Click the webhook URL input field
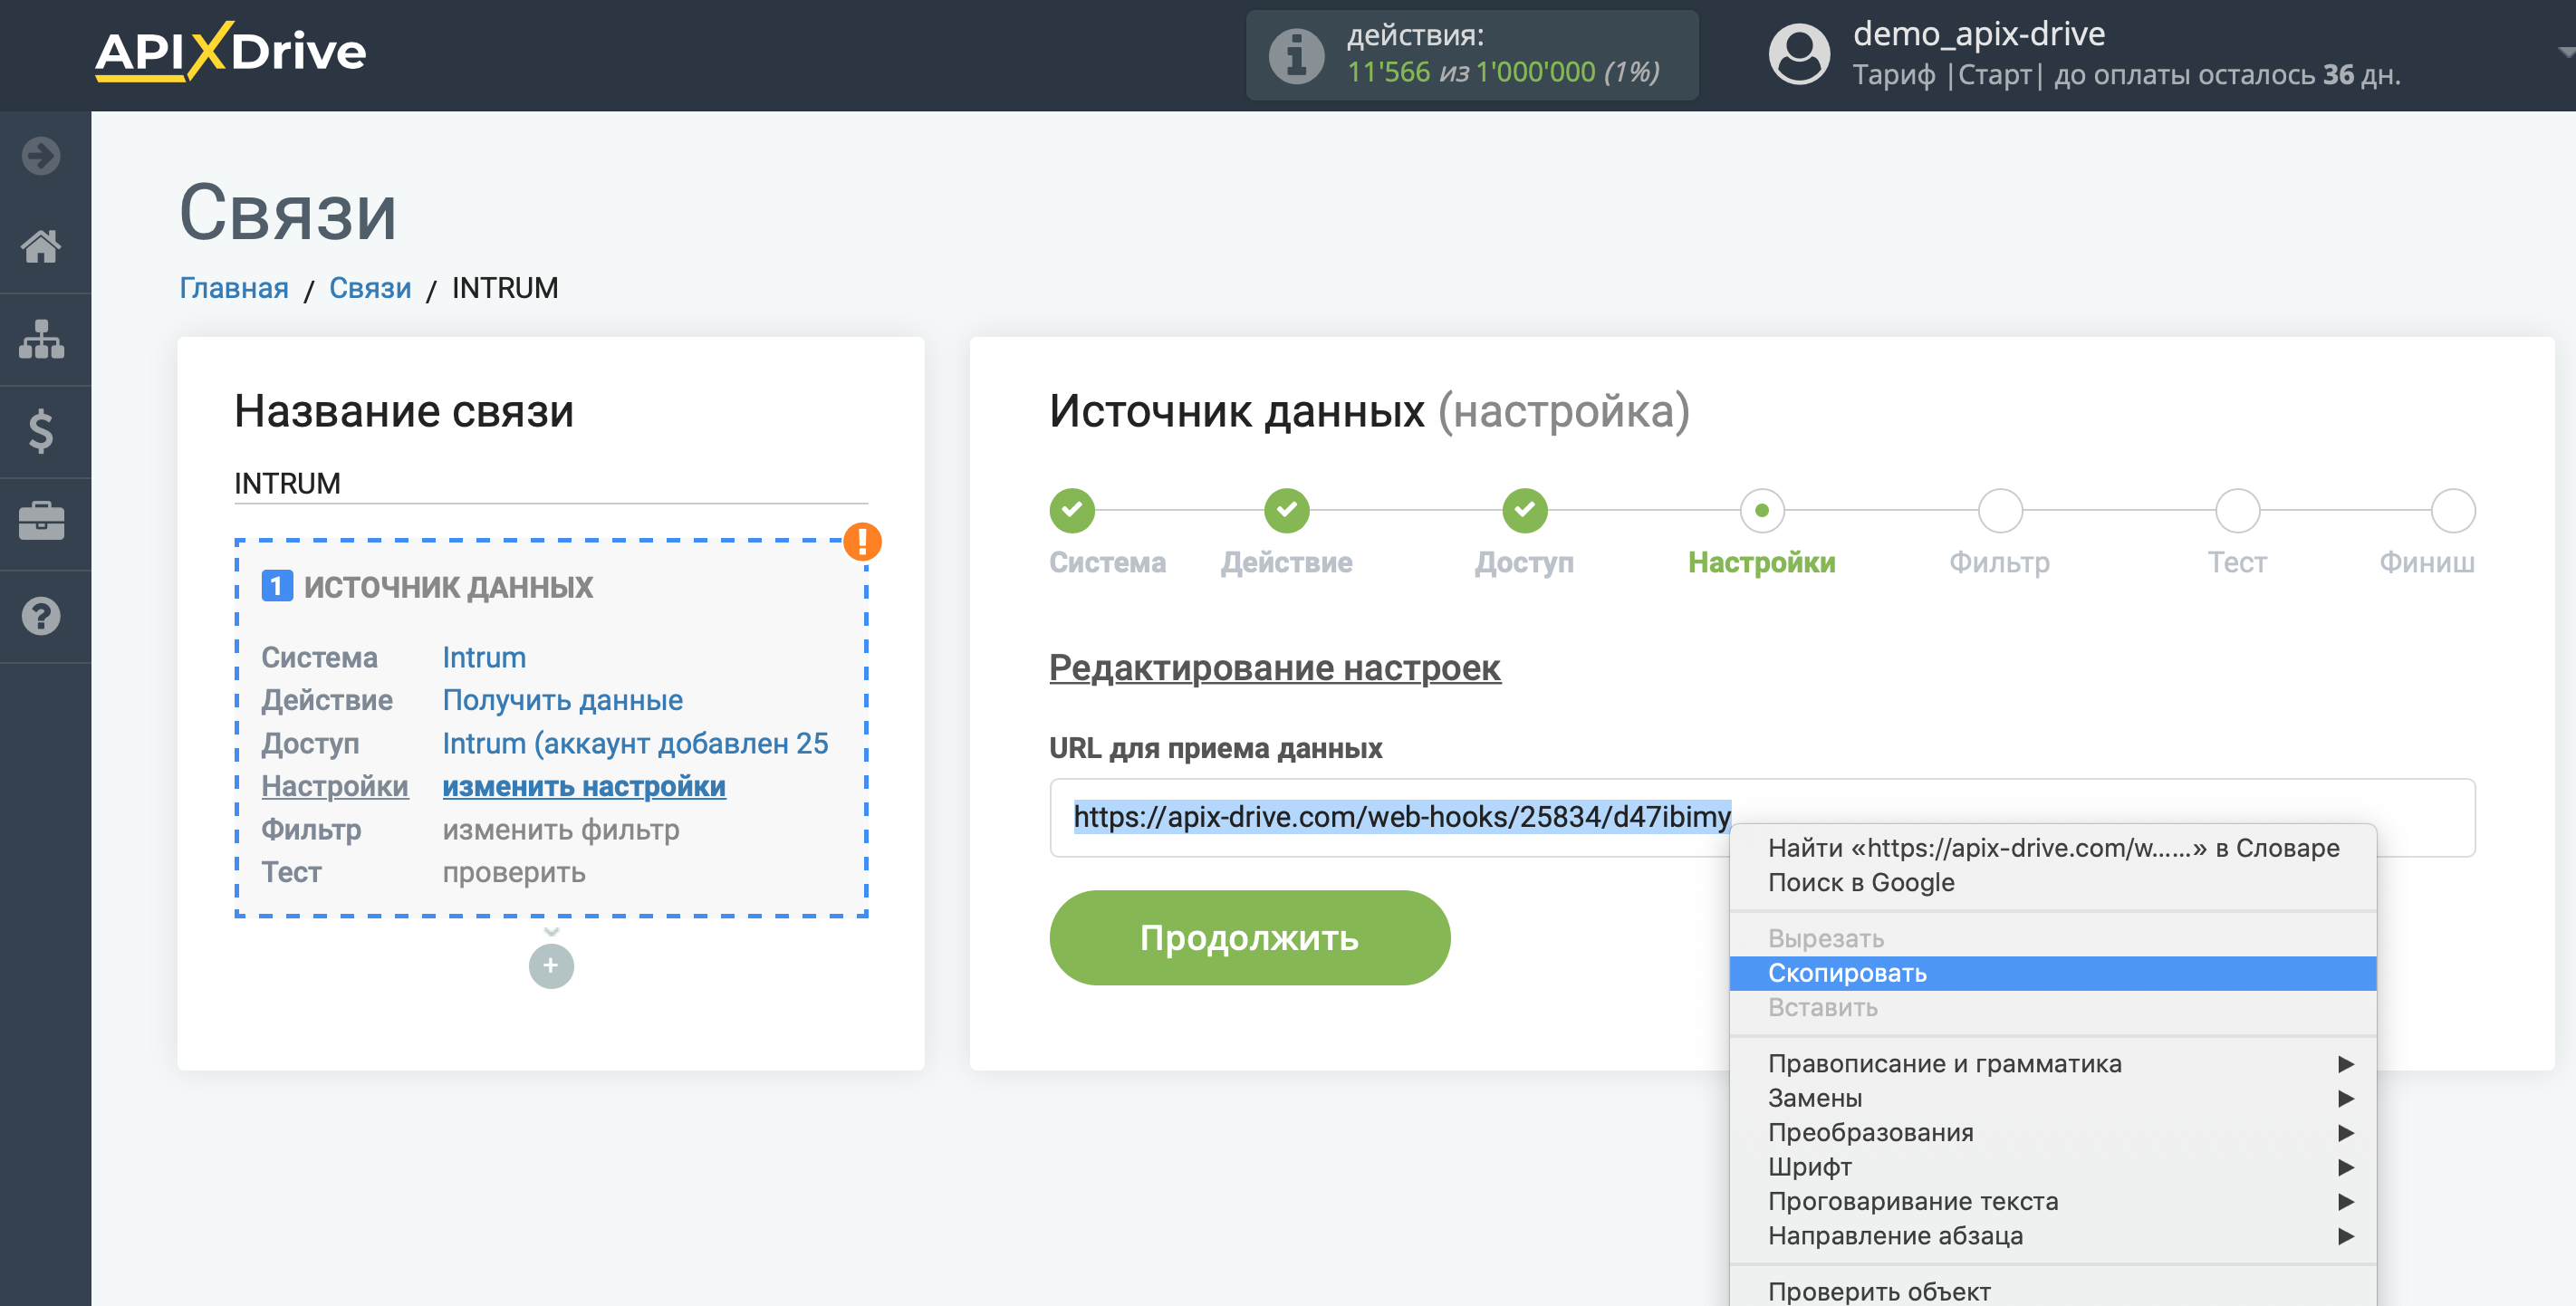The width and height of the screenshot is (2576, 1306). click(x=1762, y=817)
